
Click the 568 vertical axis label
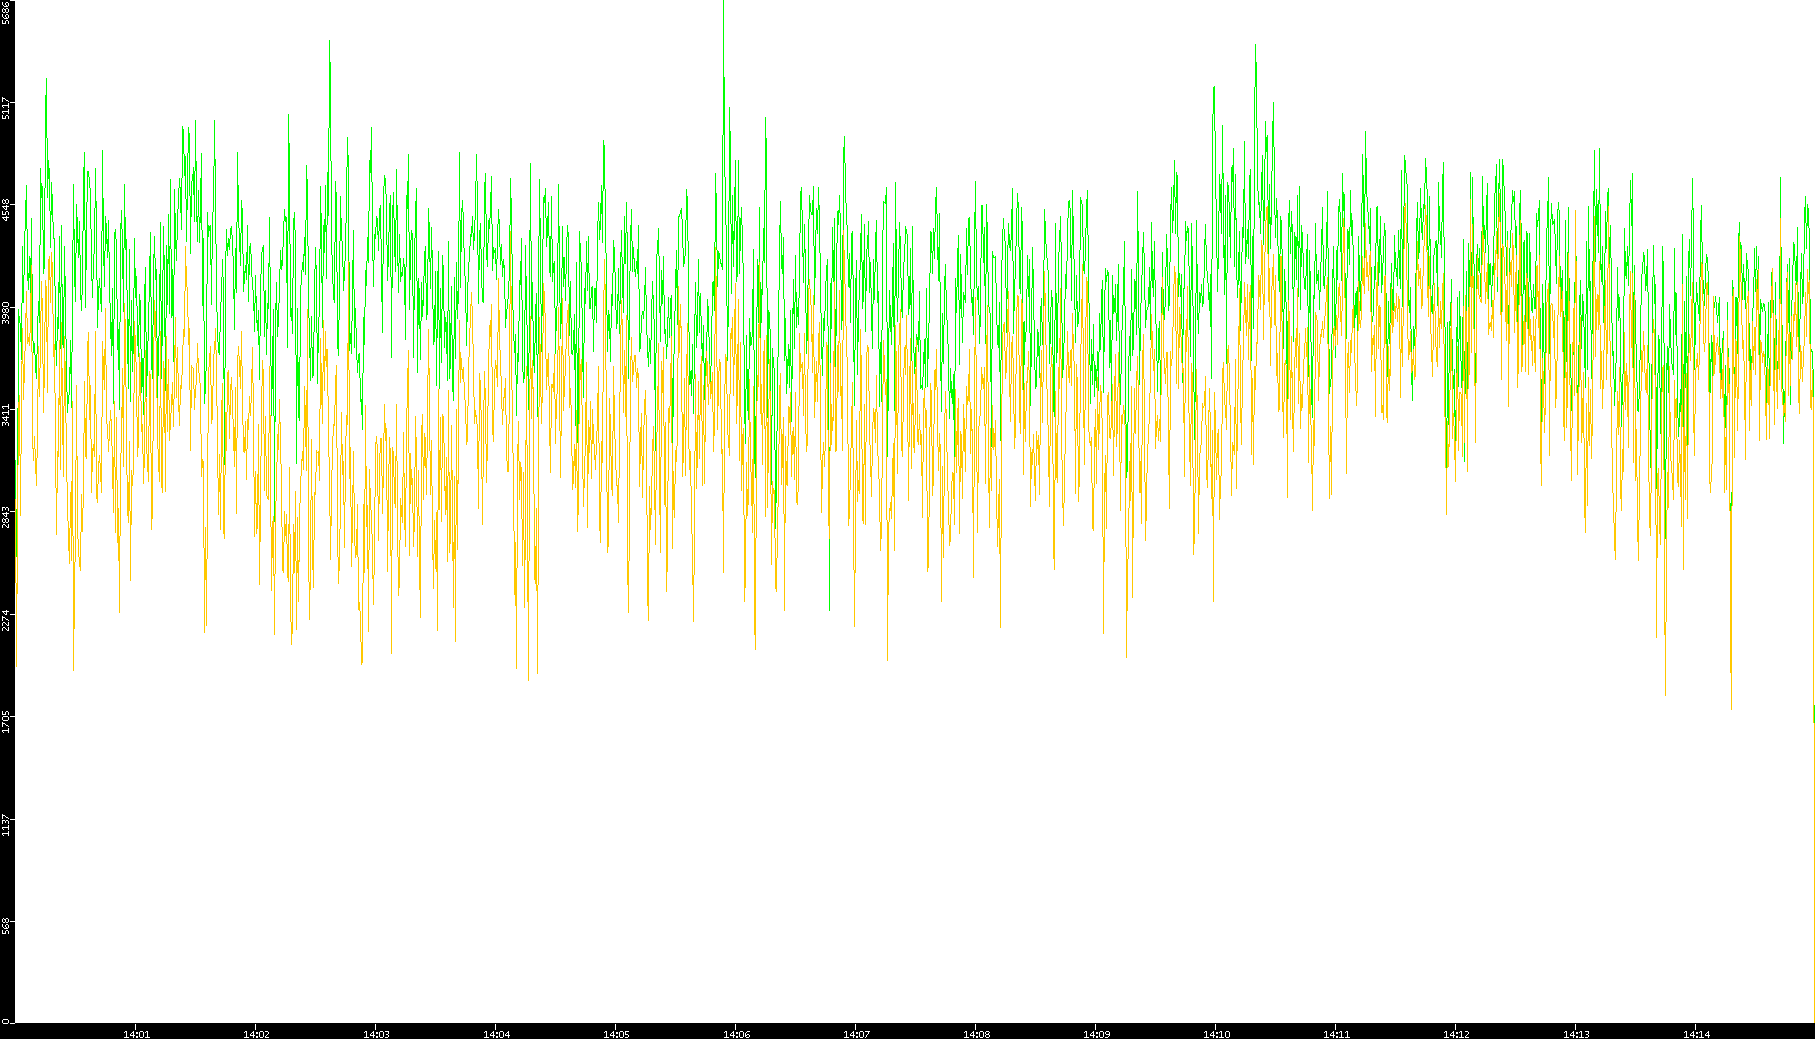coord(7,926)
